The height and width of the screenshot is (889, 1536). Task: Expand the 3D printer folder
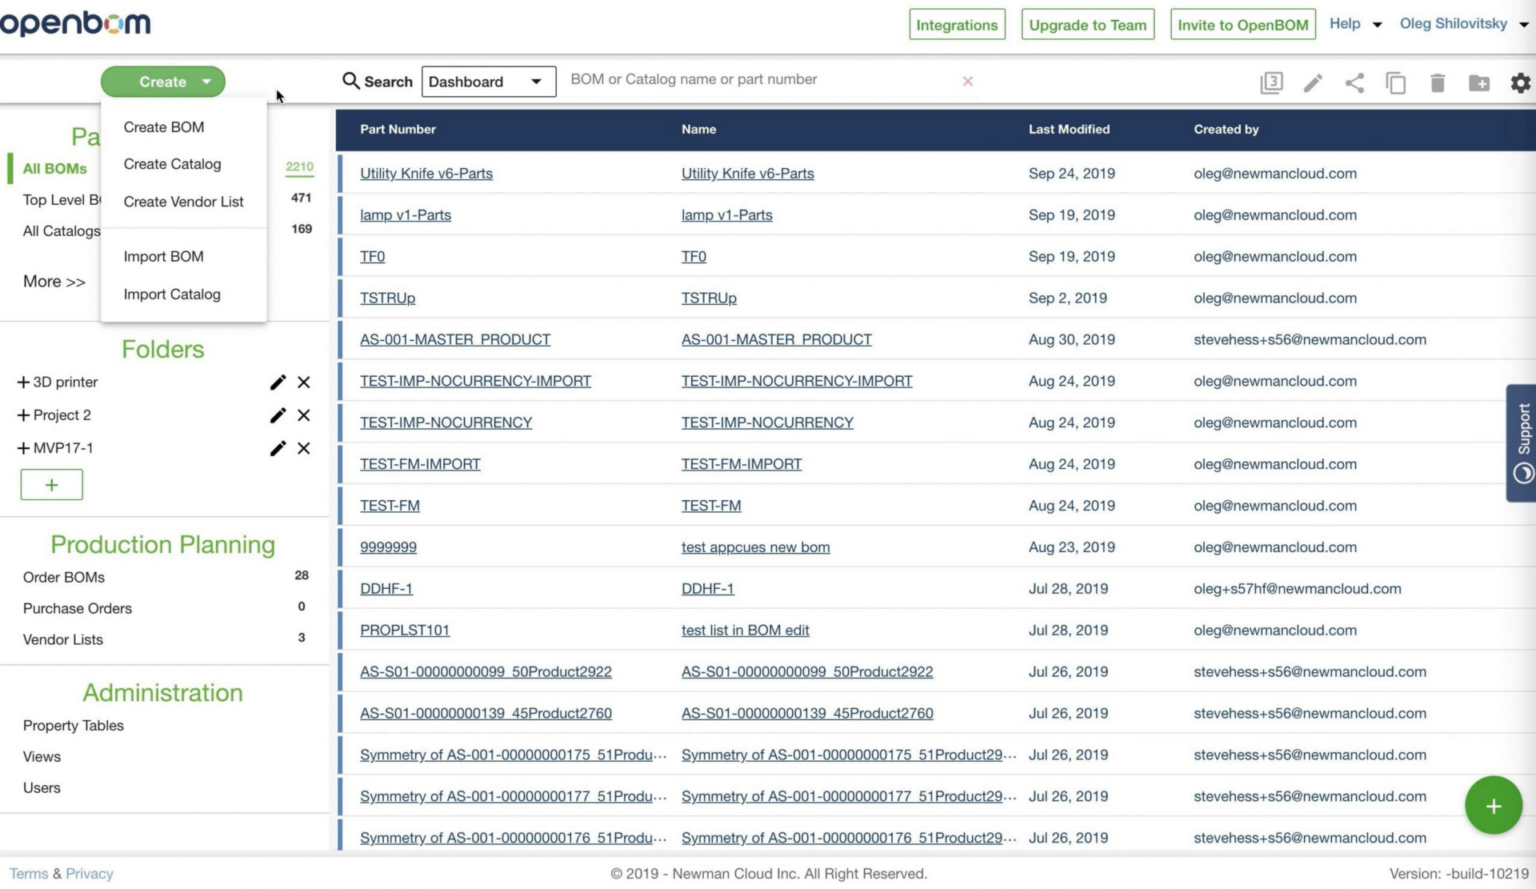click(22, 382)
